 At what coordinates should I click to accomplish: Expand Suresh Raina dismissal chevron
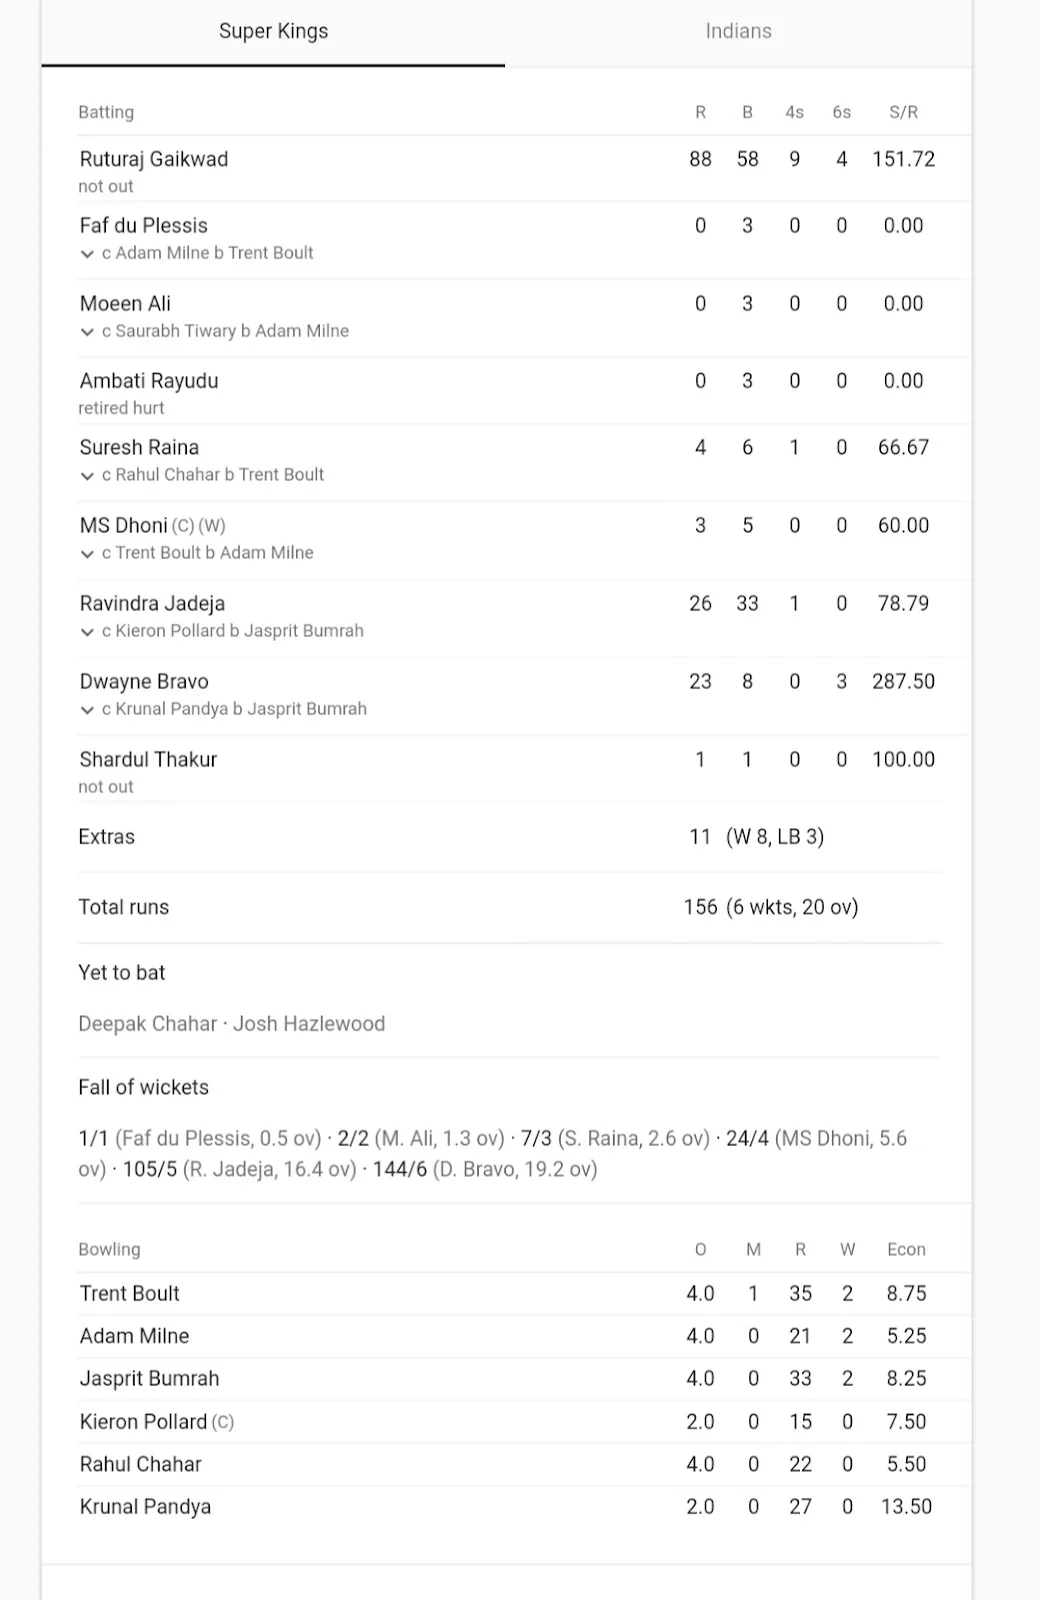click(x=87, y=476)
